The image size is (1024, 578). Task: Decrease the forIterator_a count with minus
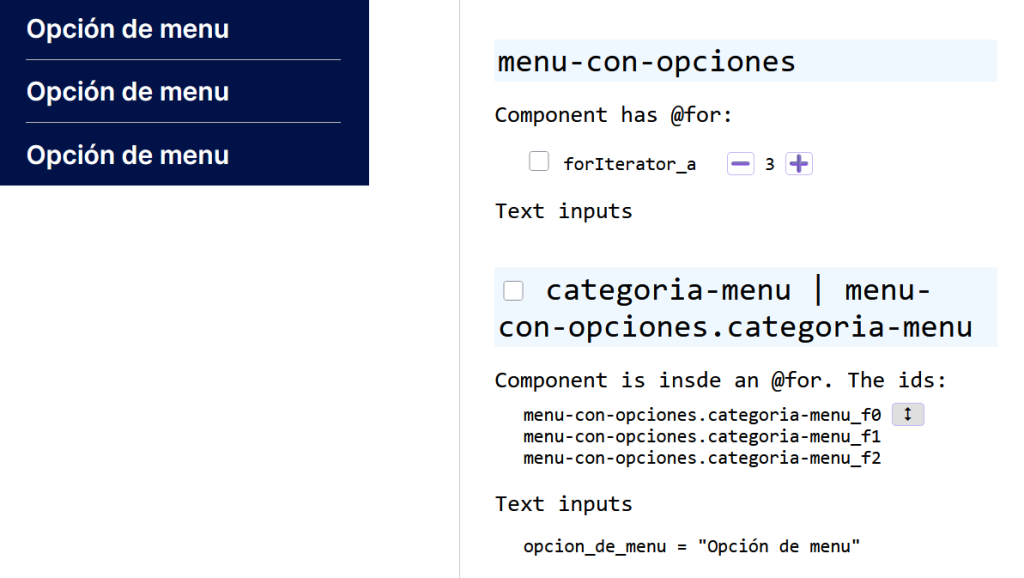(x=740, y=164)
